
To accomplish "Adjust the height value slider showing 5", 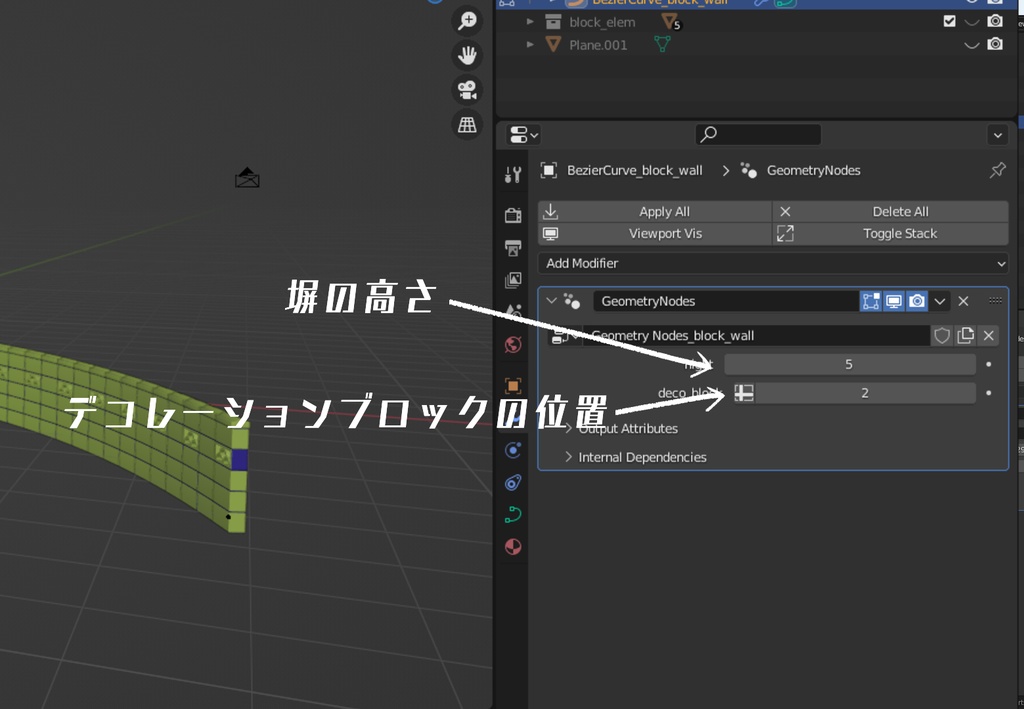I will pyautogui.click(x=850, y=364).
